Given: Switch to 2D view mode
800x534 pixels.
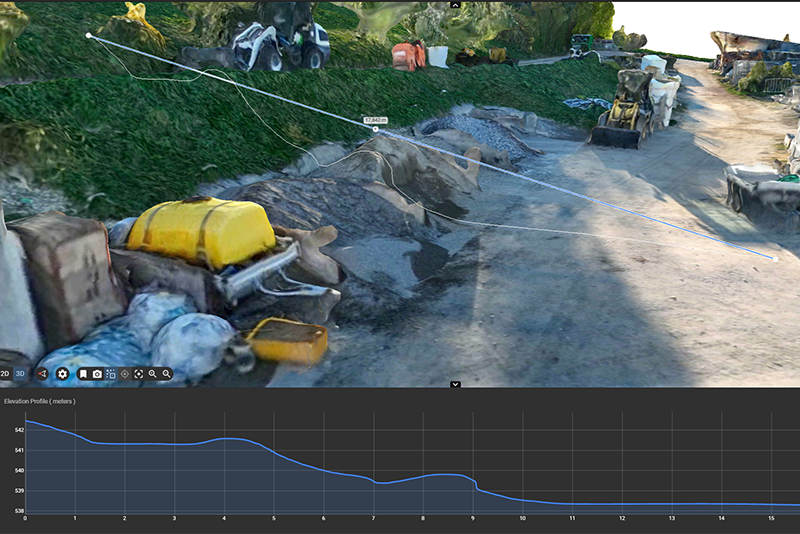Looking at the screenshot, I should [5, 374].
